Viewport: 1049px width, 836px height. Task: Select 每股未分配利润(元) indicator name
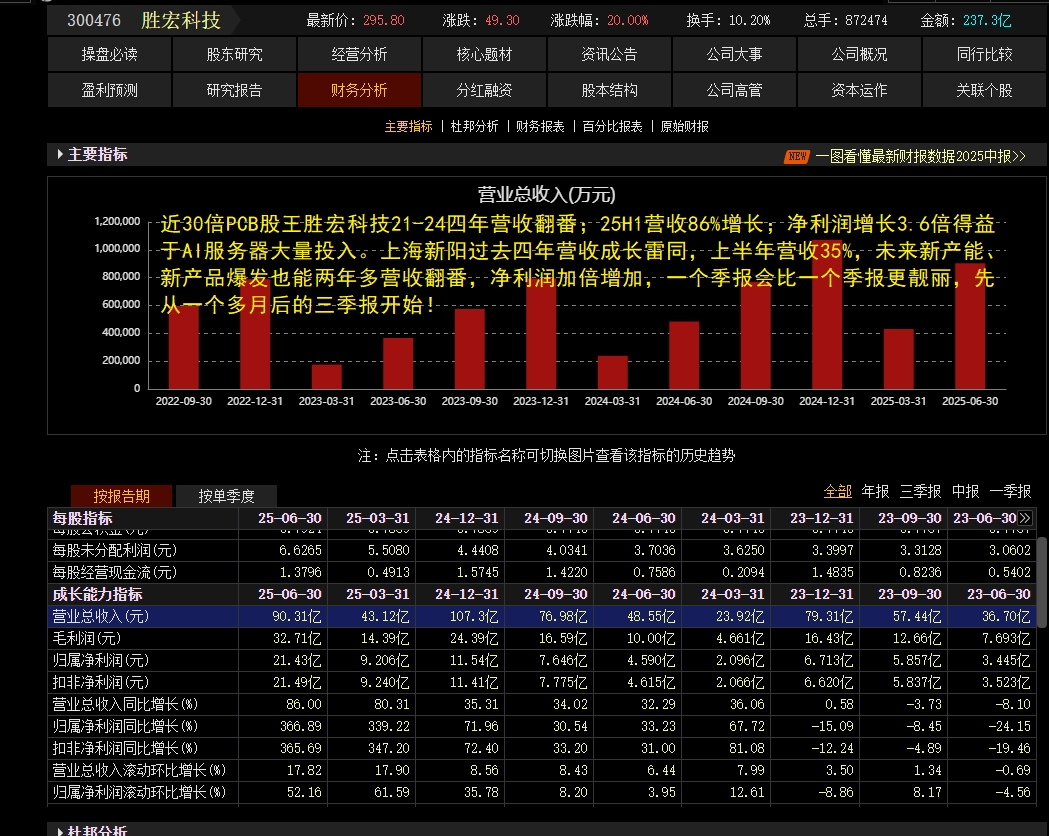114,550
